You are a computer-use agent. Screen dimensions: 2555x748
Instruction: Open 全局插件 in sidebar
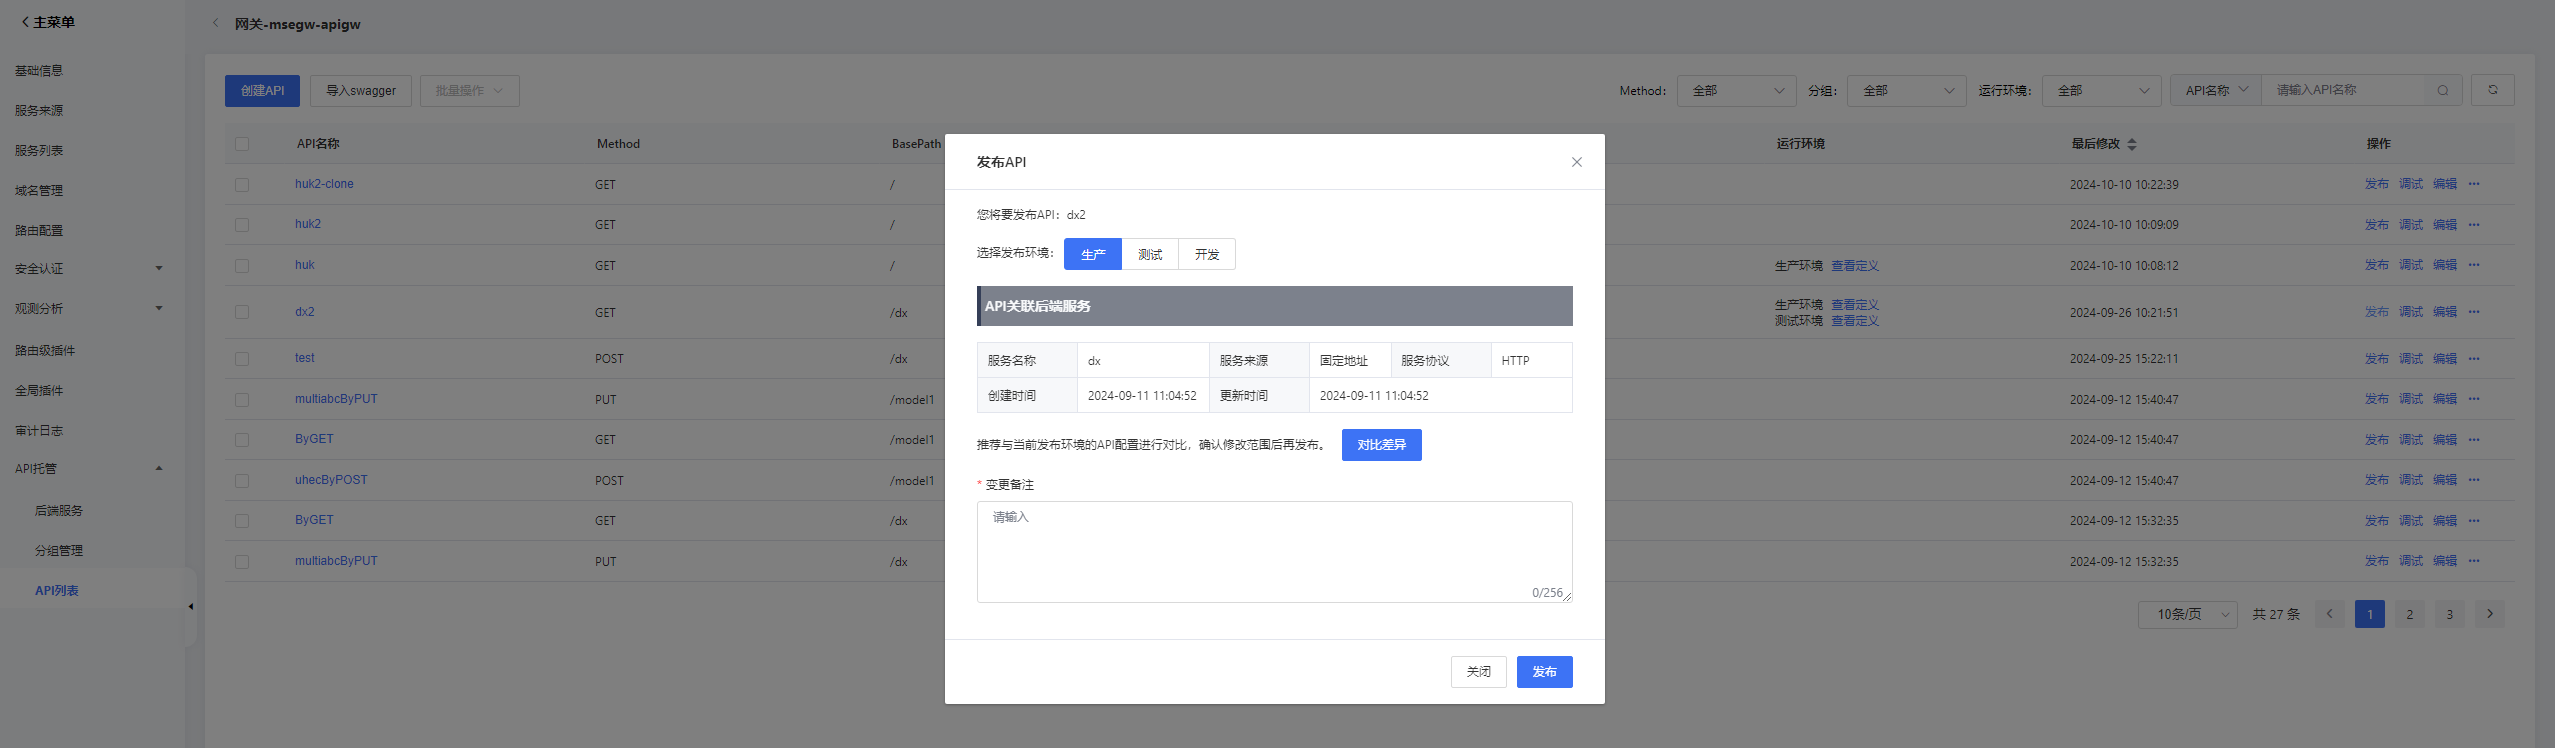point(39,390)
